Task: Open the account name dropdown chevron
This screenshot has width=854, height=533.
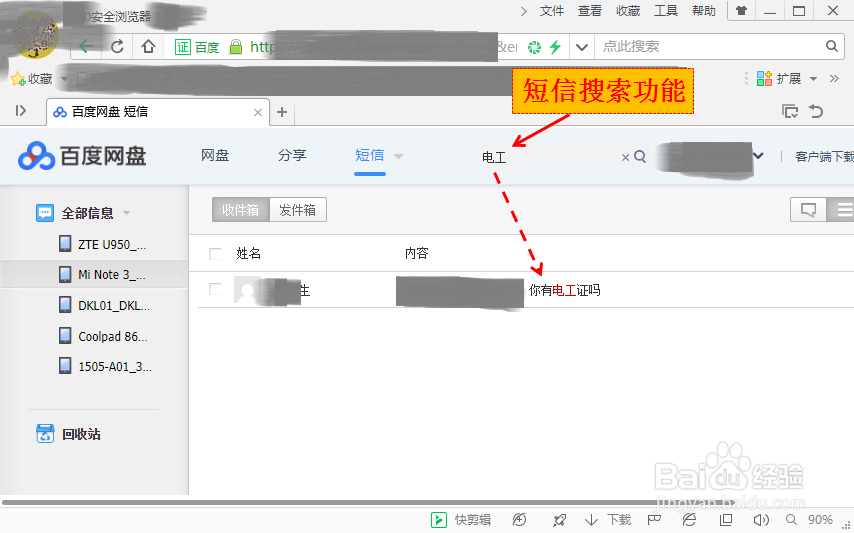Action: tap(758, 156)
